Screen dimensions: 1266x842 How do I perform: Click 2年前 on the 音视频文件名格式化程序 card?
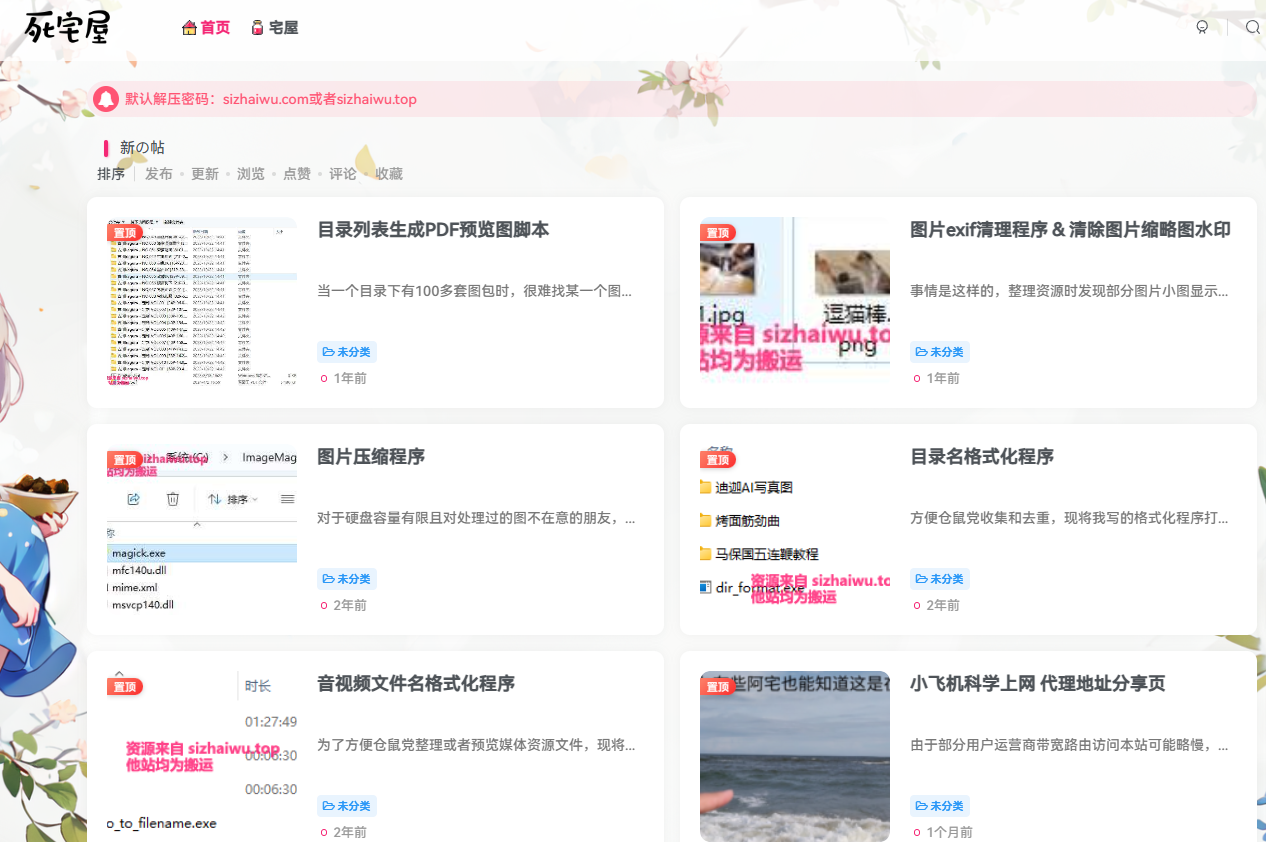[350, 832]
